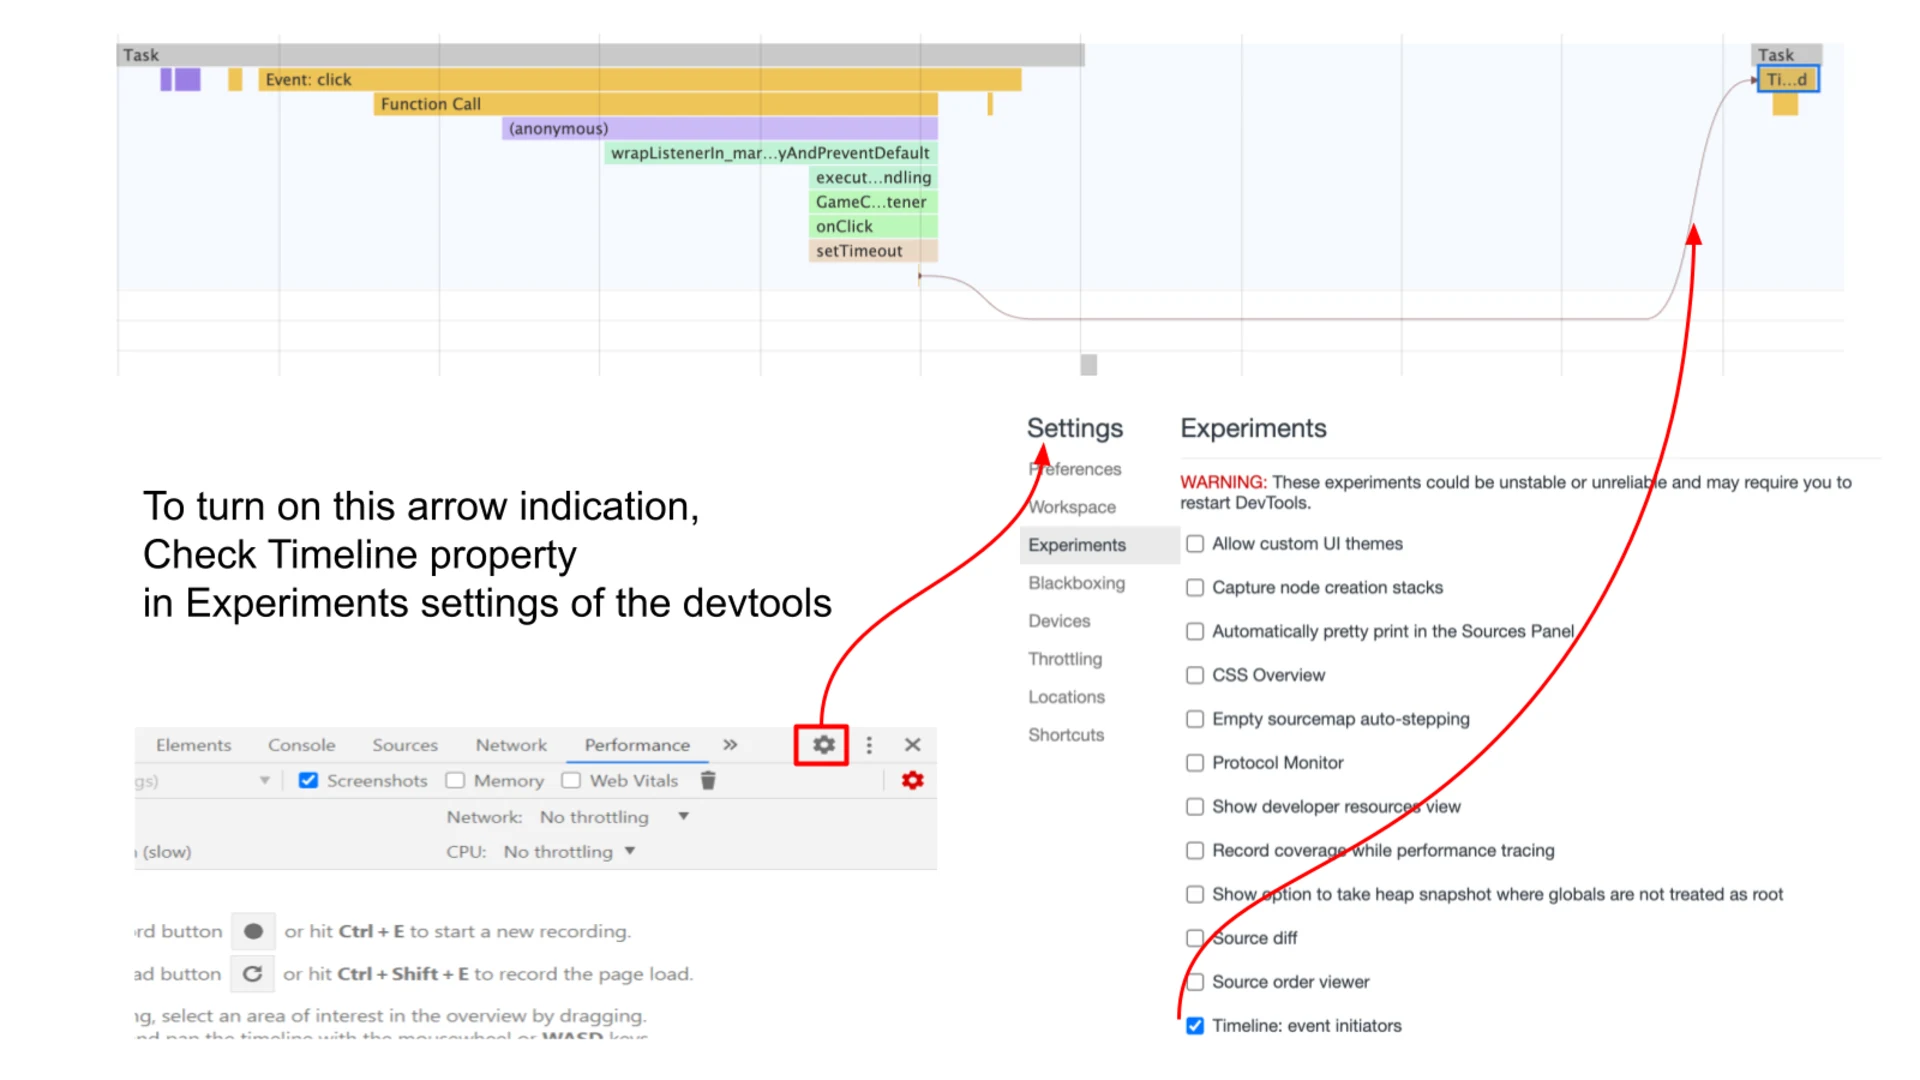Open Preferences in the Settings sidebar
The height and width of the screenshot is (1080, 1920).
(x=1074, y=468)
